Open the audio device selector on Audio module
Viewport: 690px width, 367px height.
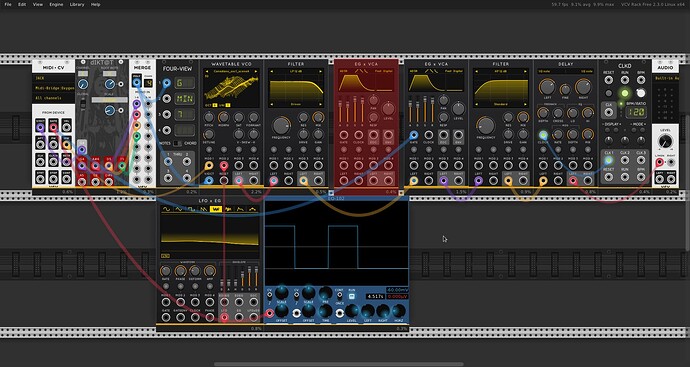(x=665, y=78)
